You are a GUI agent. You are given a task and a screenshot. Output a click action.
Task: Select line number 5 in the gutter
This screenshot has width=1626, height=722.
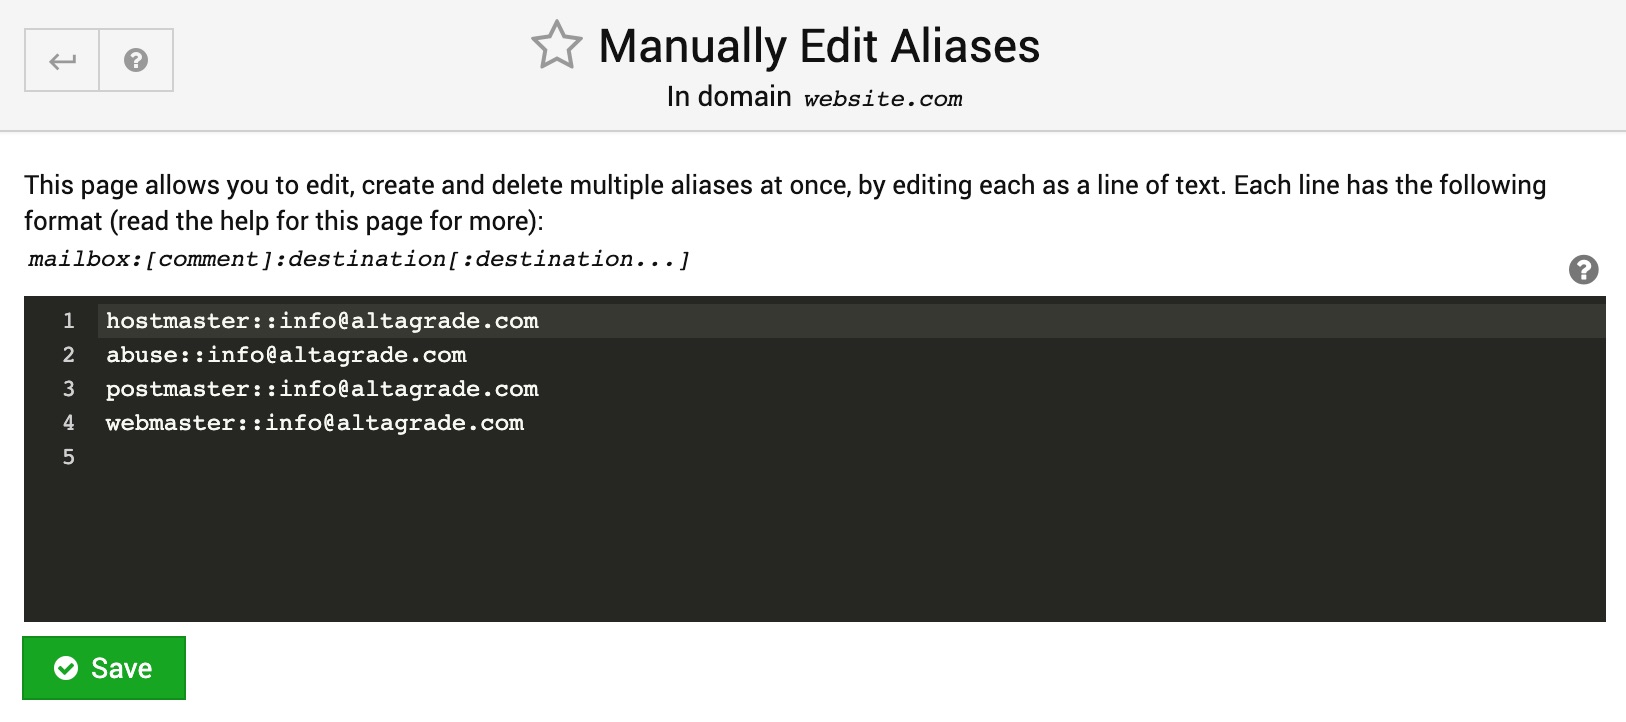(x=68, y=457)
